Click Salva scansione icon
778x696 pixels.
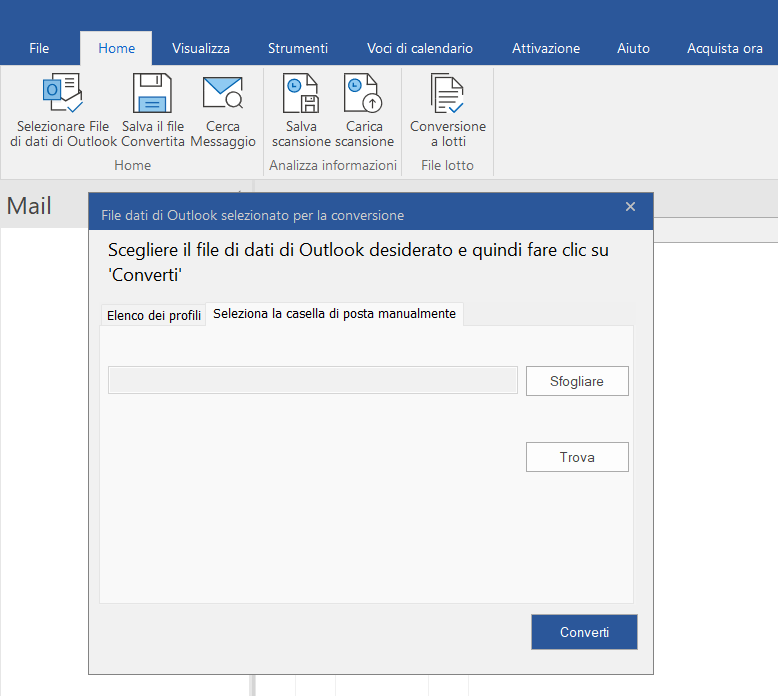click(301, 93)
